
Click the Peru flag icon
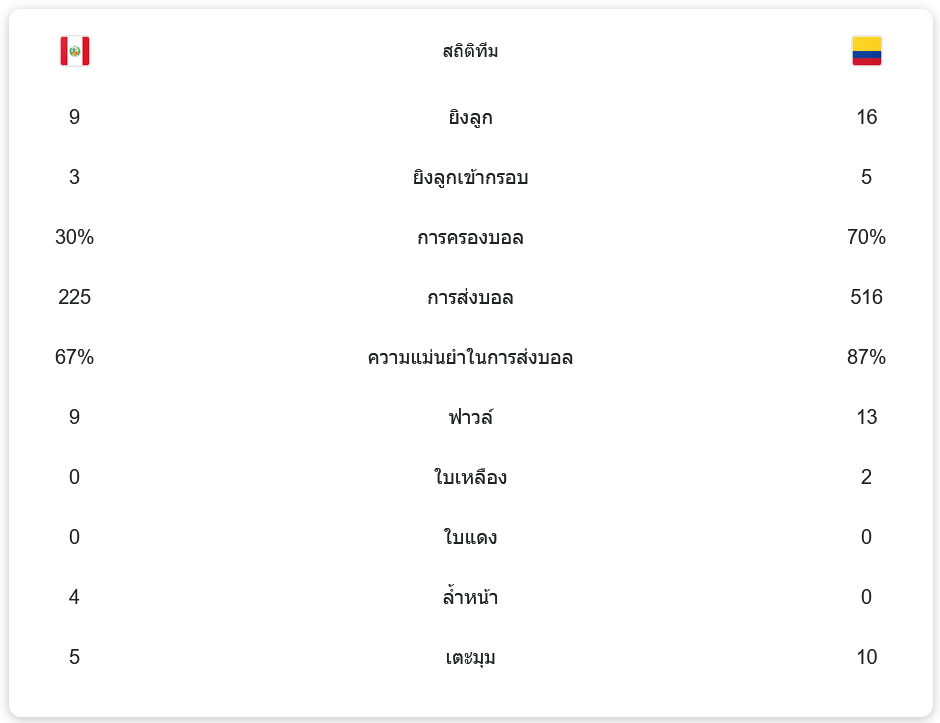point(75,51)
